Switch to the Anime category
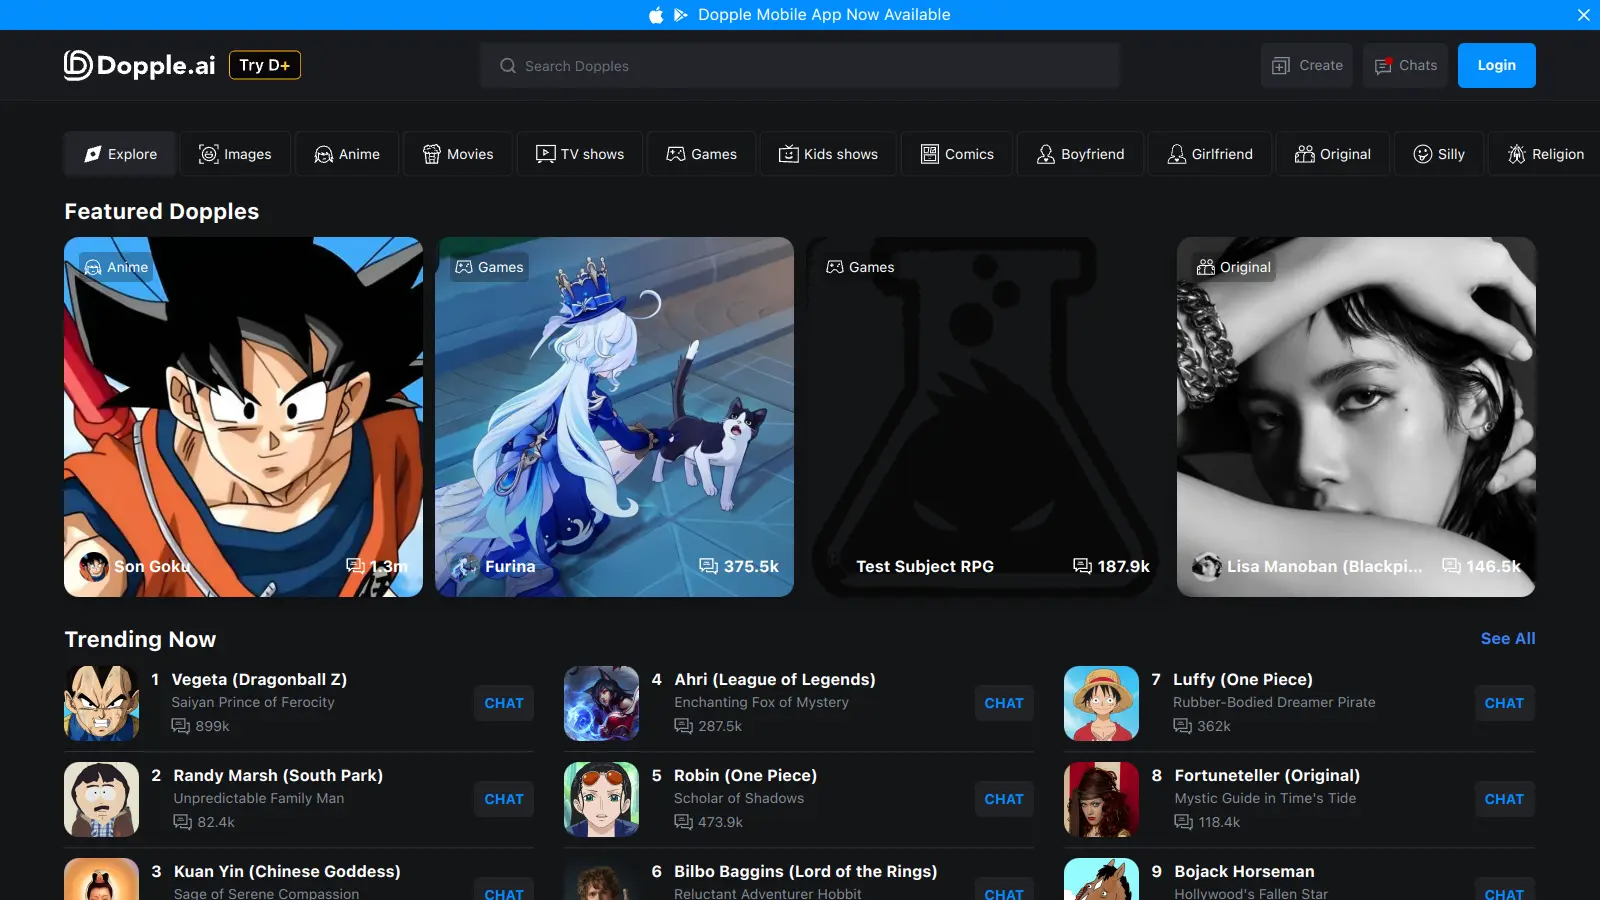 coord(347,154)
